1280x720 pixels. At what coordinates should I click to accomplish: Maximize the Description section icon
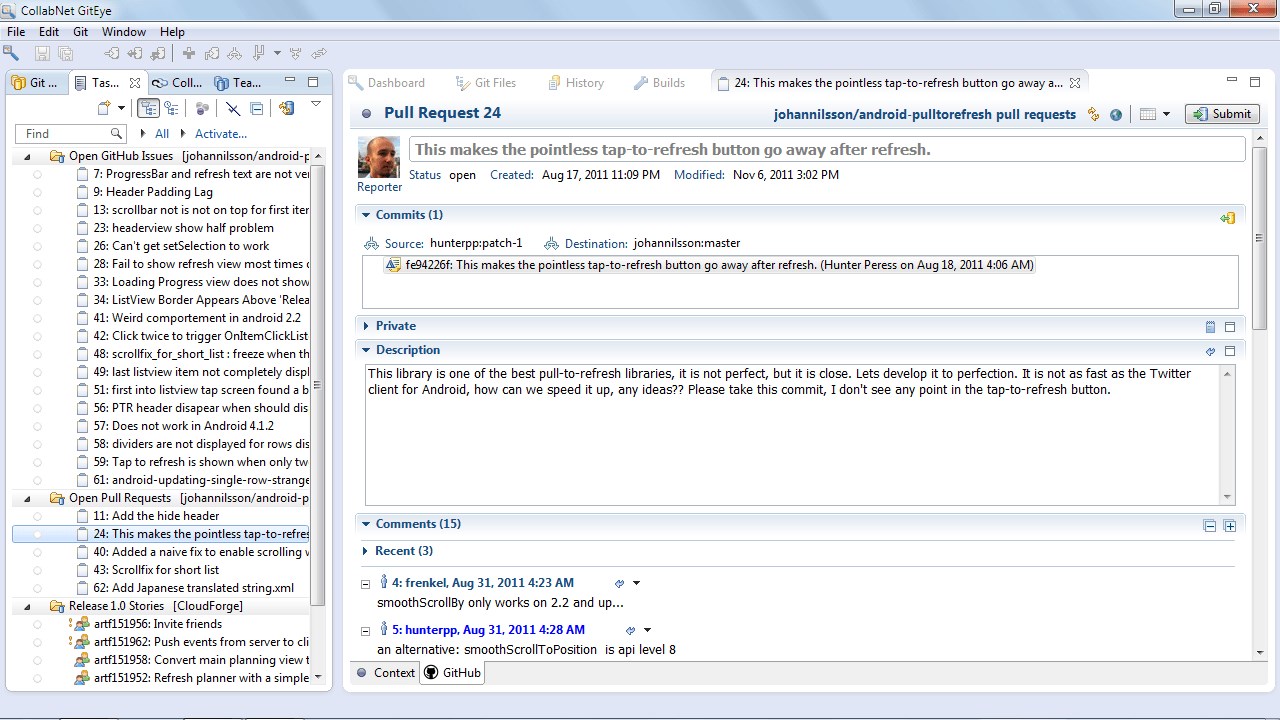point(1230,351)
